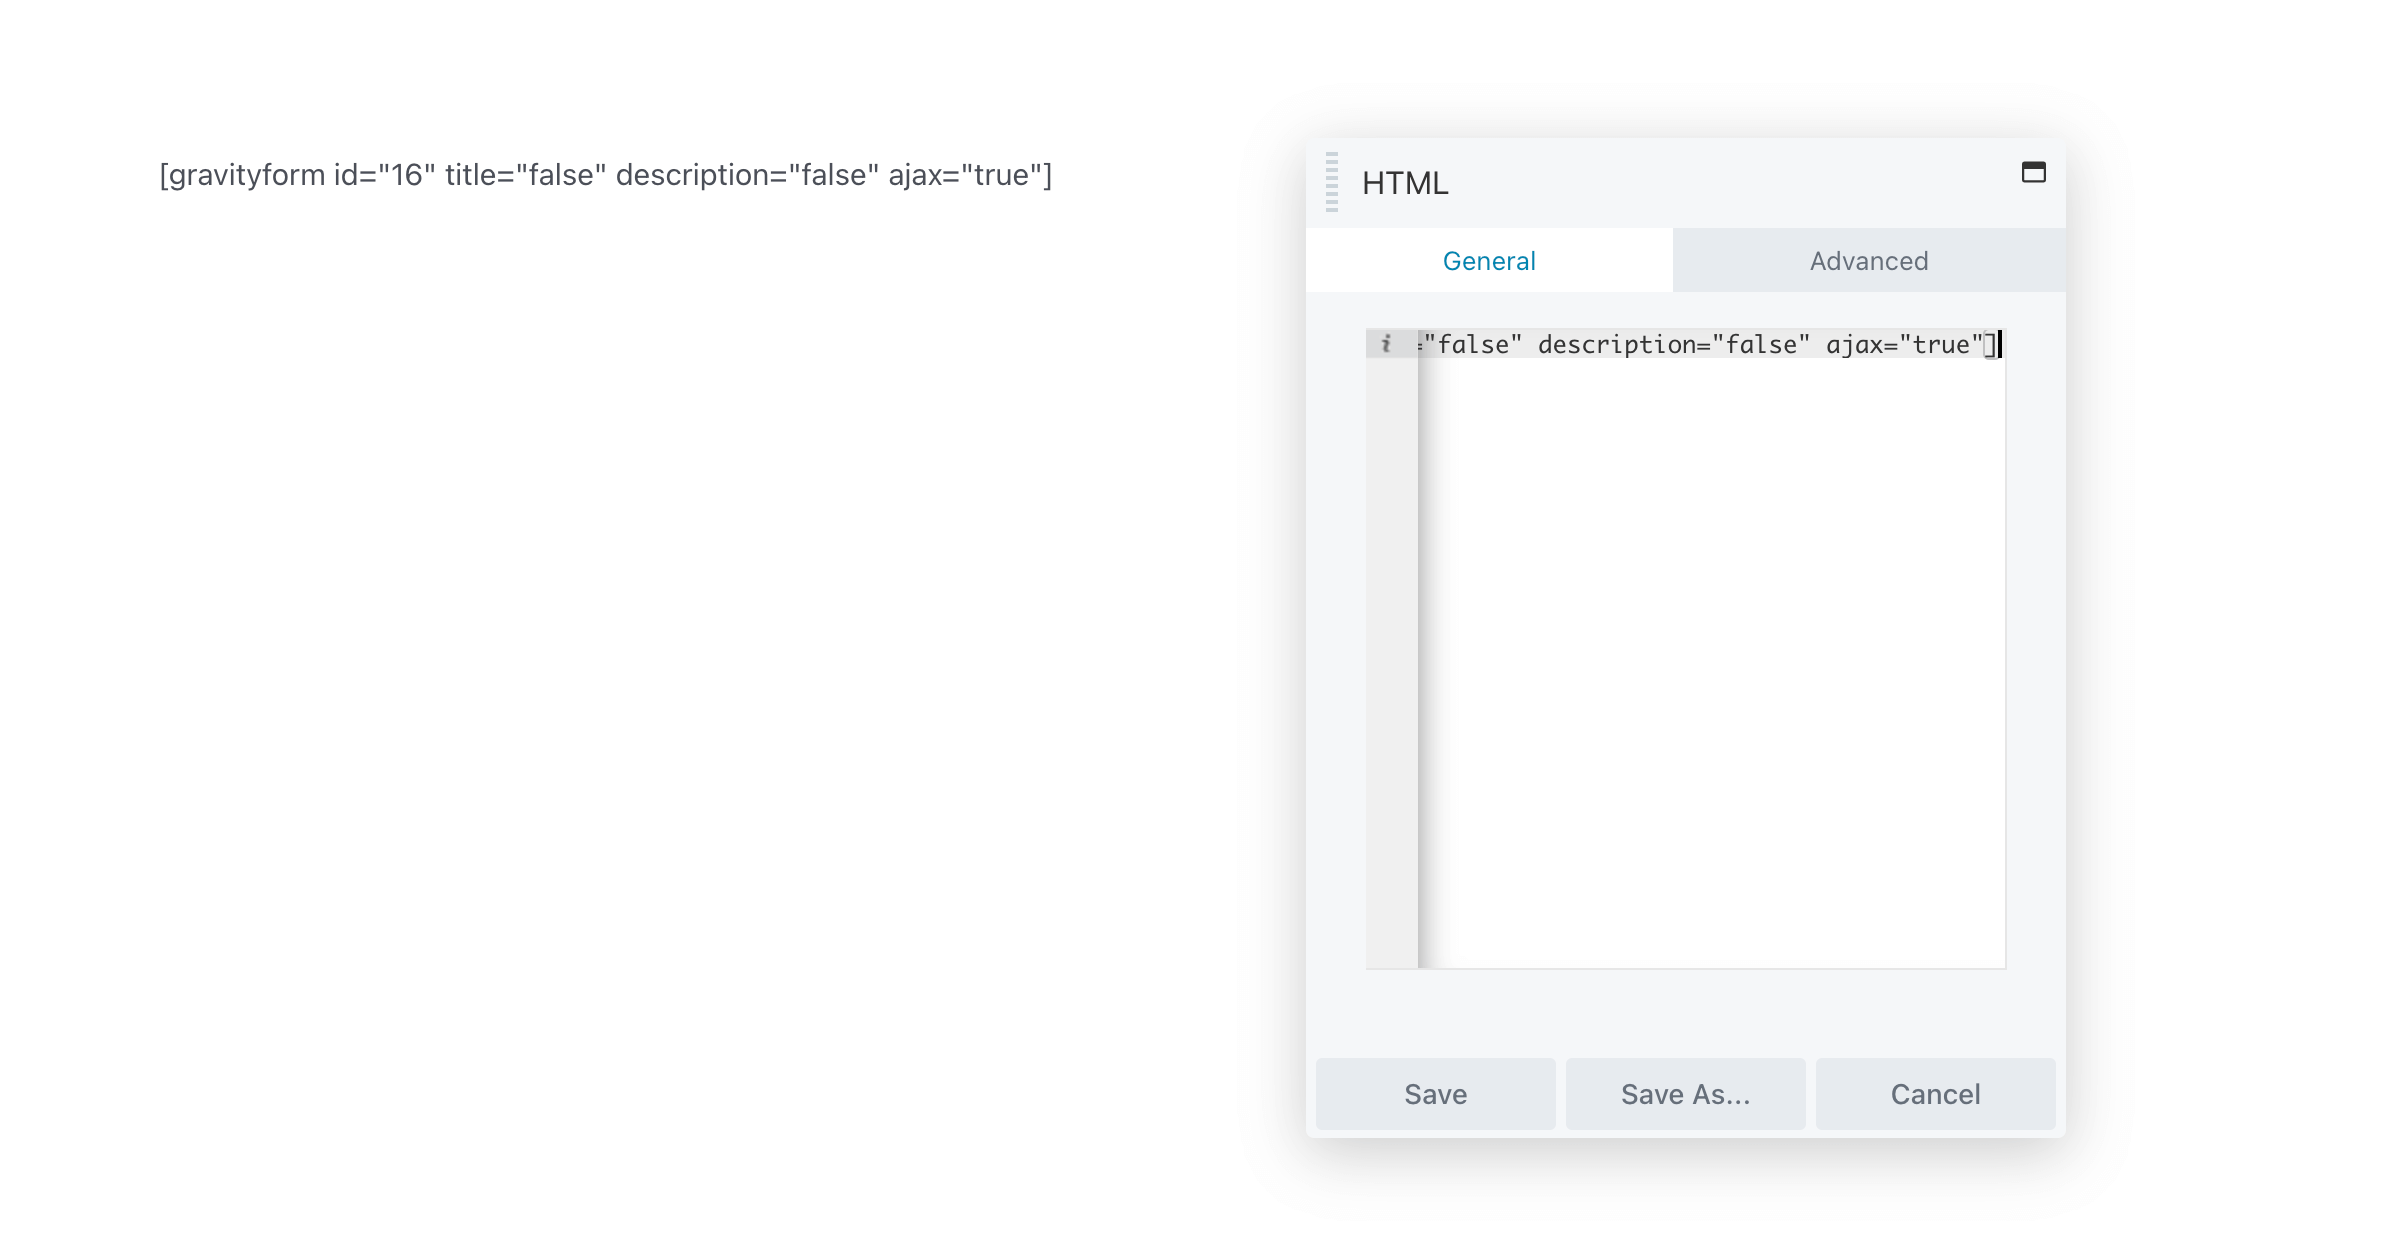Click the HTML panel title
Viewport: 2404px width, 1242px height.
pos(1405,183)
